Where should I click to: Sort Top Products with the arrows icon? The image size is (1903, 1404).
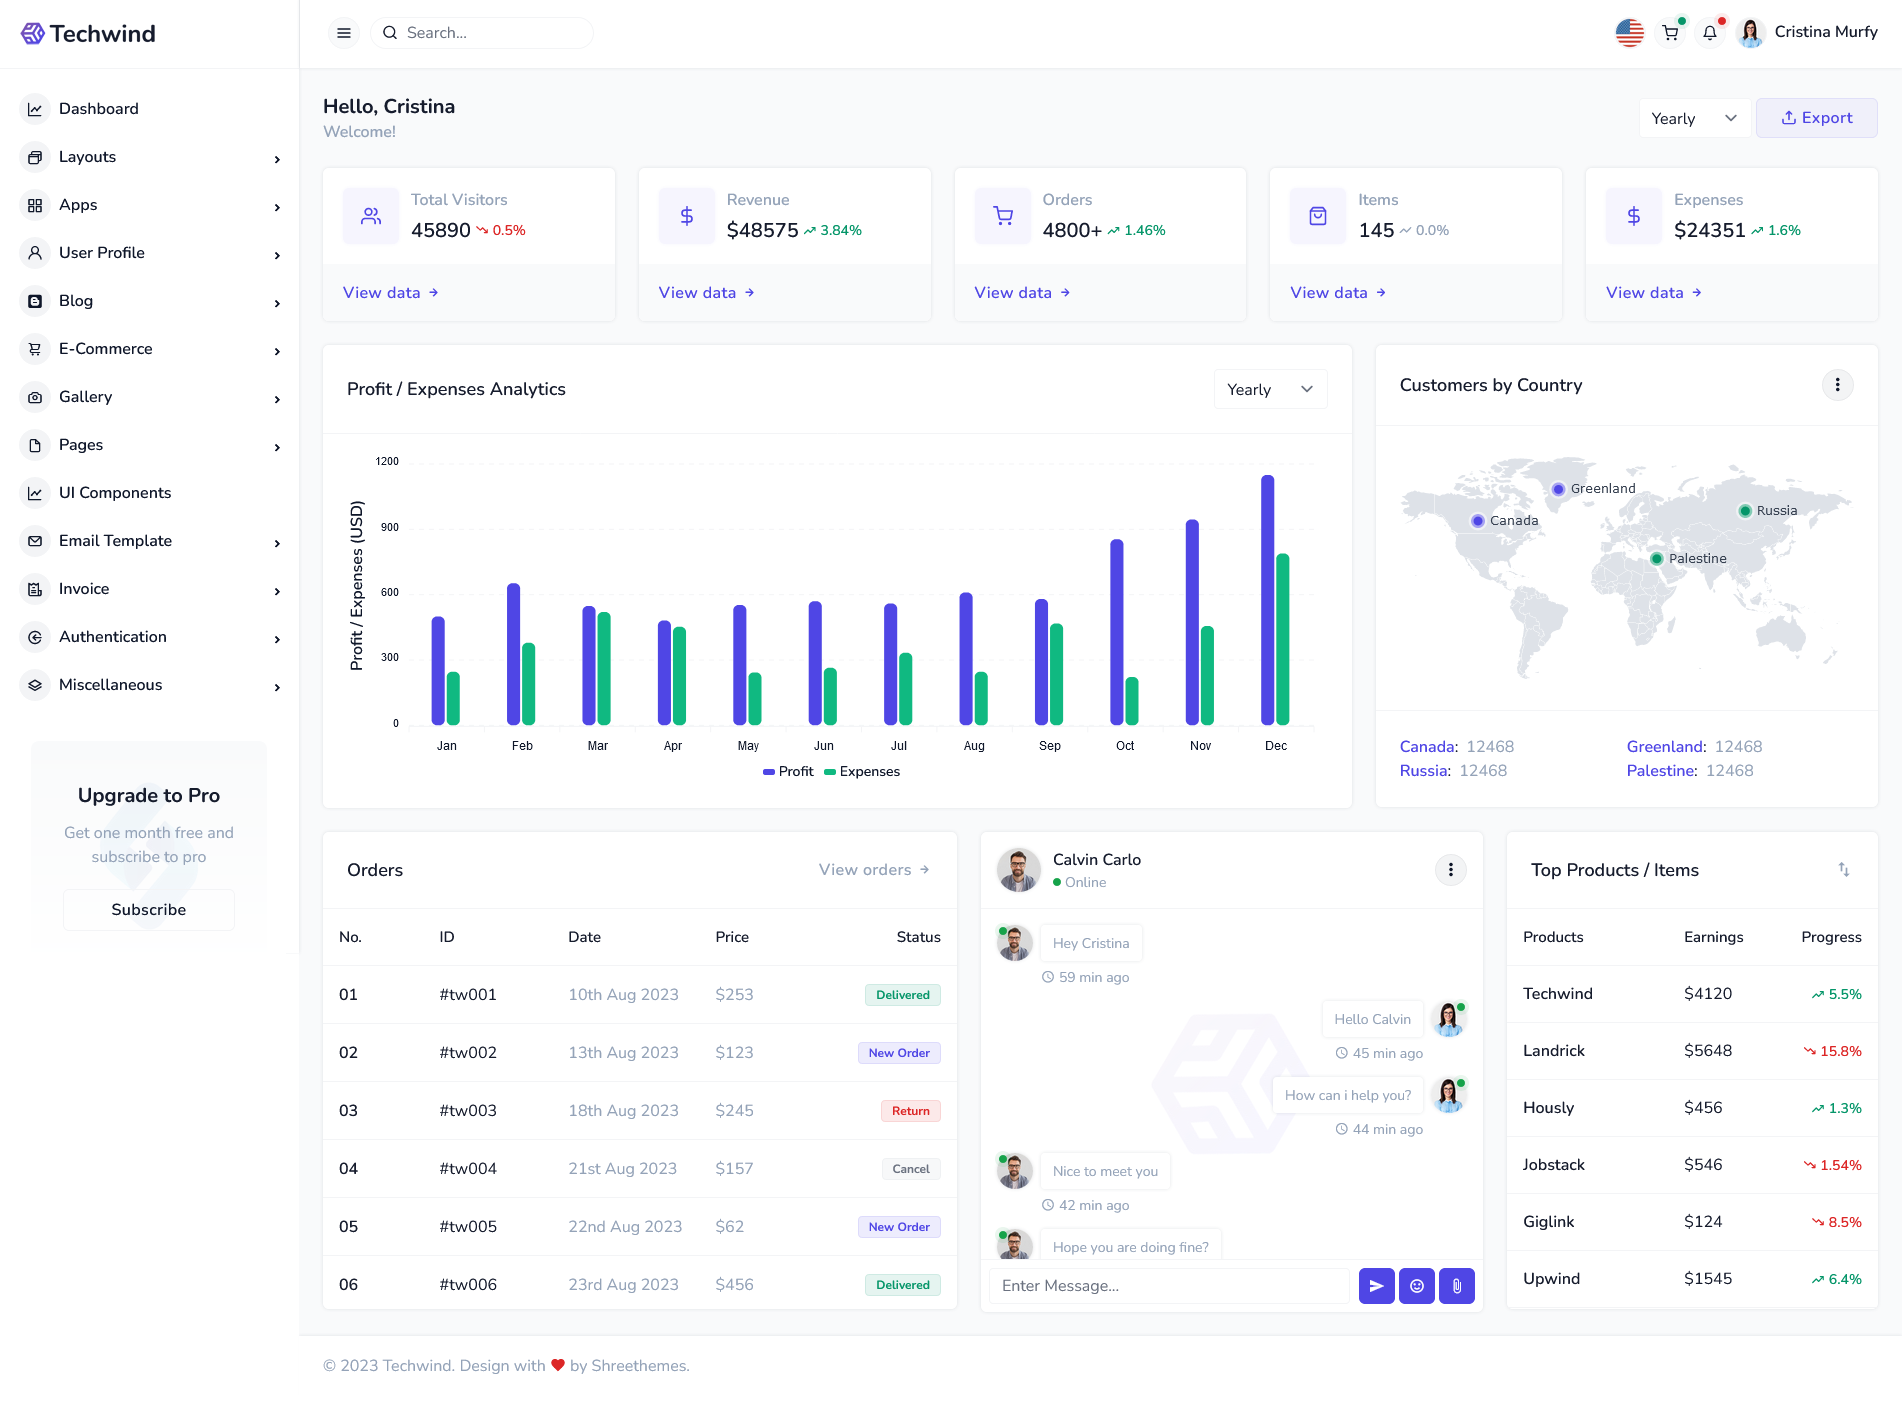click(x=1843, y=870)
